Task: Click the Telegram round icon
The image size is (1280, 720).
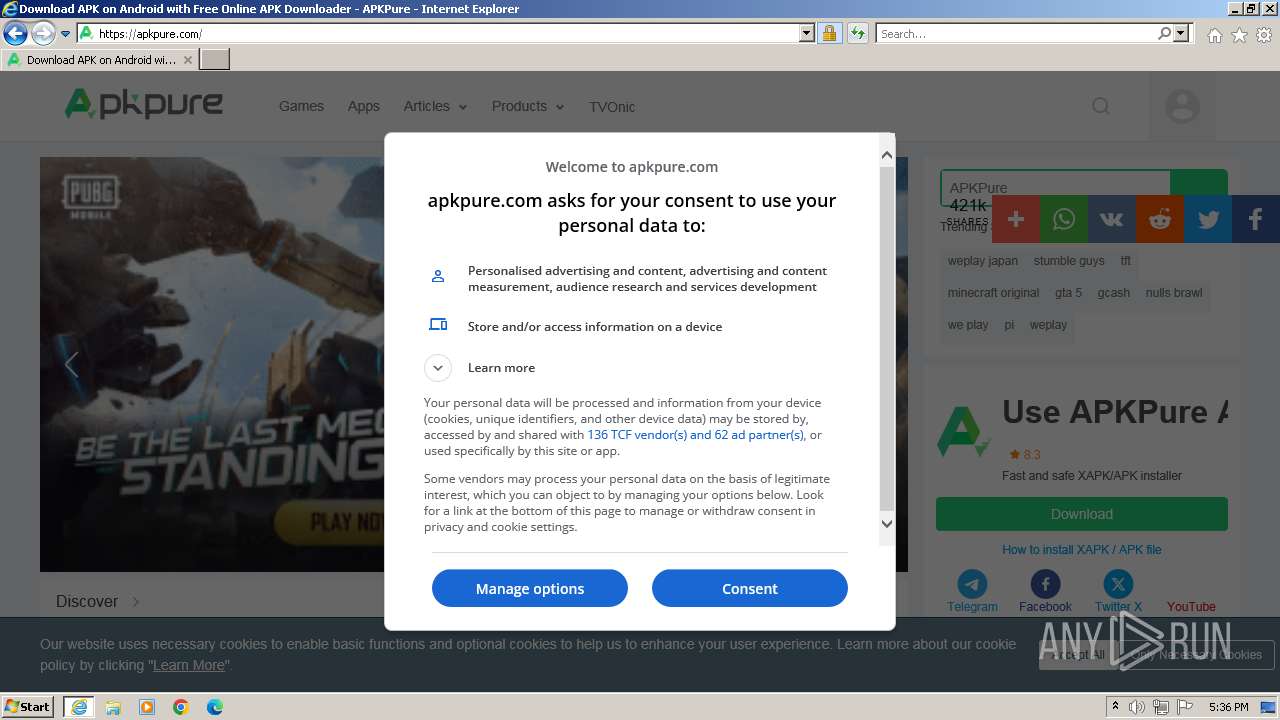Action: tap(972, 584)
